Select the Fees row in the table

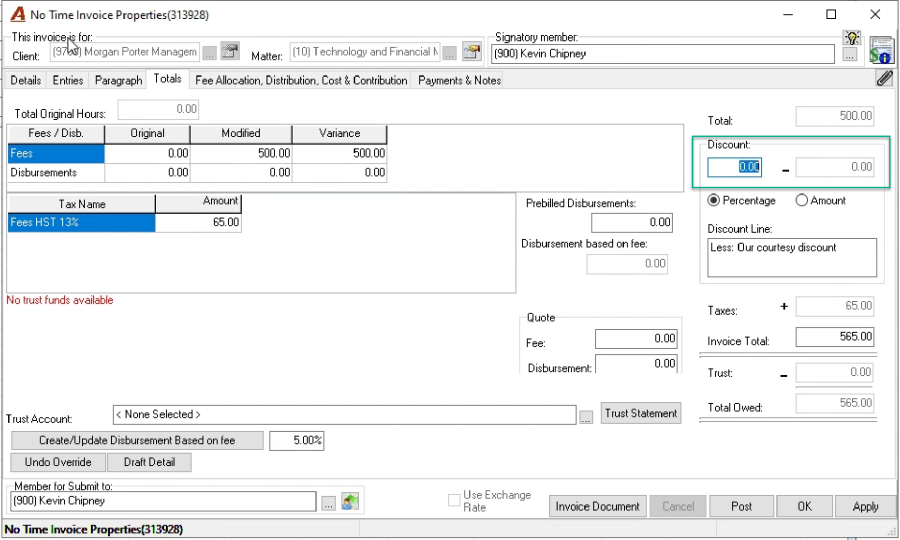[197, 153]
